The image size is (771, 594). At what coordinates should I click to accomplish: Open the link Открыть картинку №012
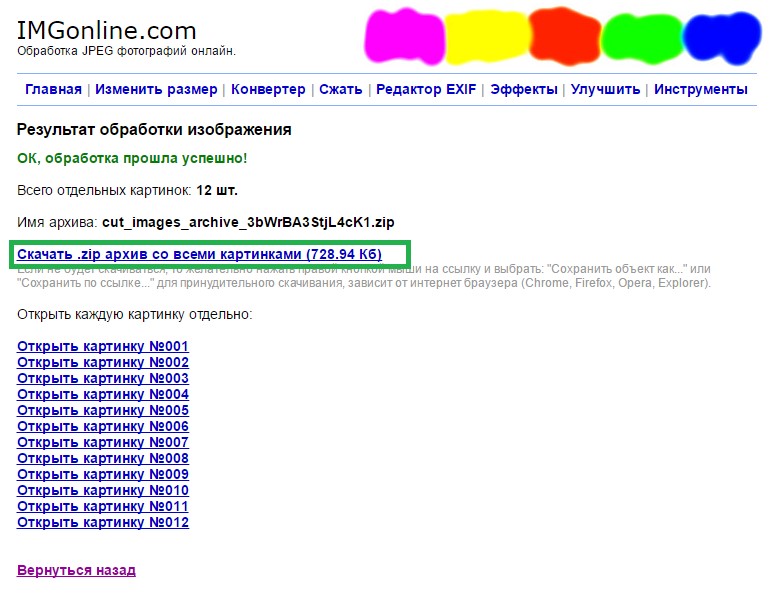click(x=103, y=522)
